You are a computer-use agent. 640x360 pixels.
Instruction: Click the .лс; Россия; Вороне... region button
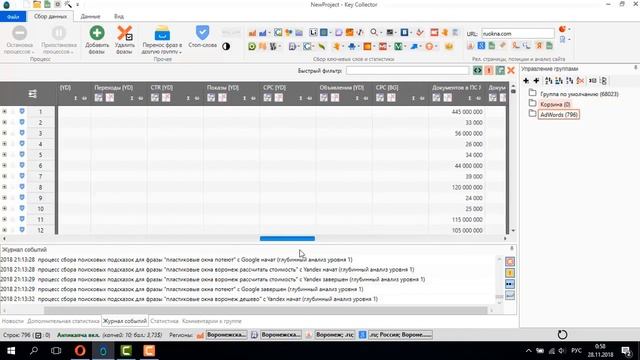click(400, 335)
